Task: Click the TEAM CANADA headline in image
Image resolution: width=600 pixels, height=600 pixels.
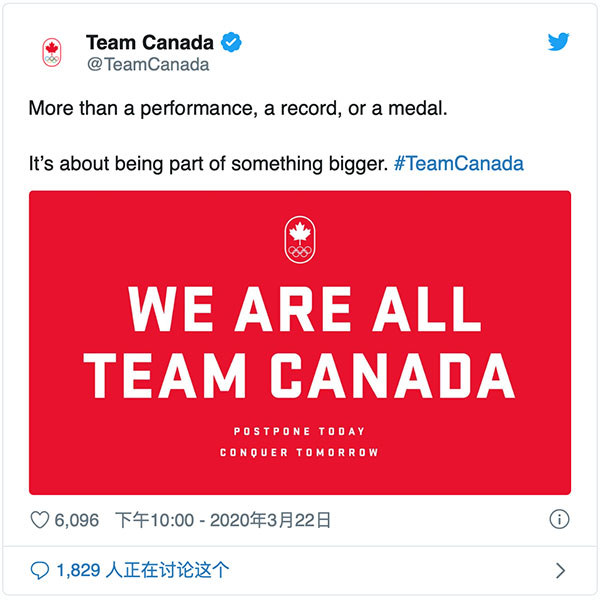Action: coord(299,376)
